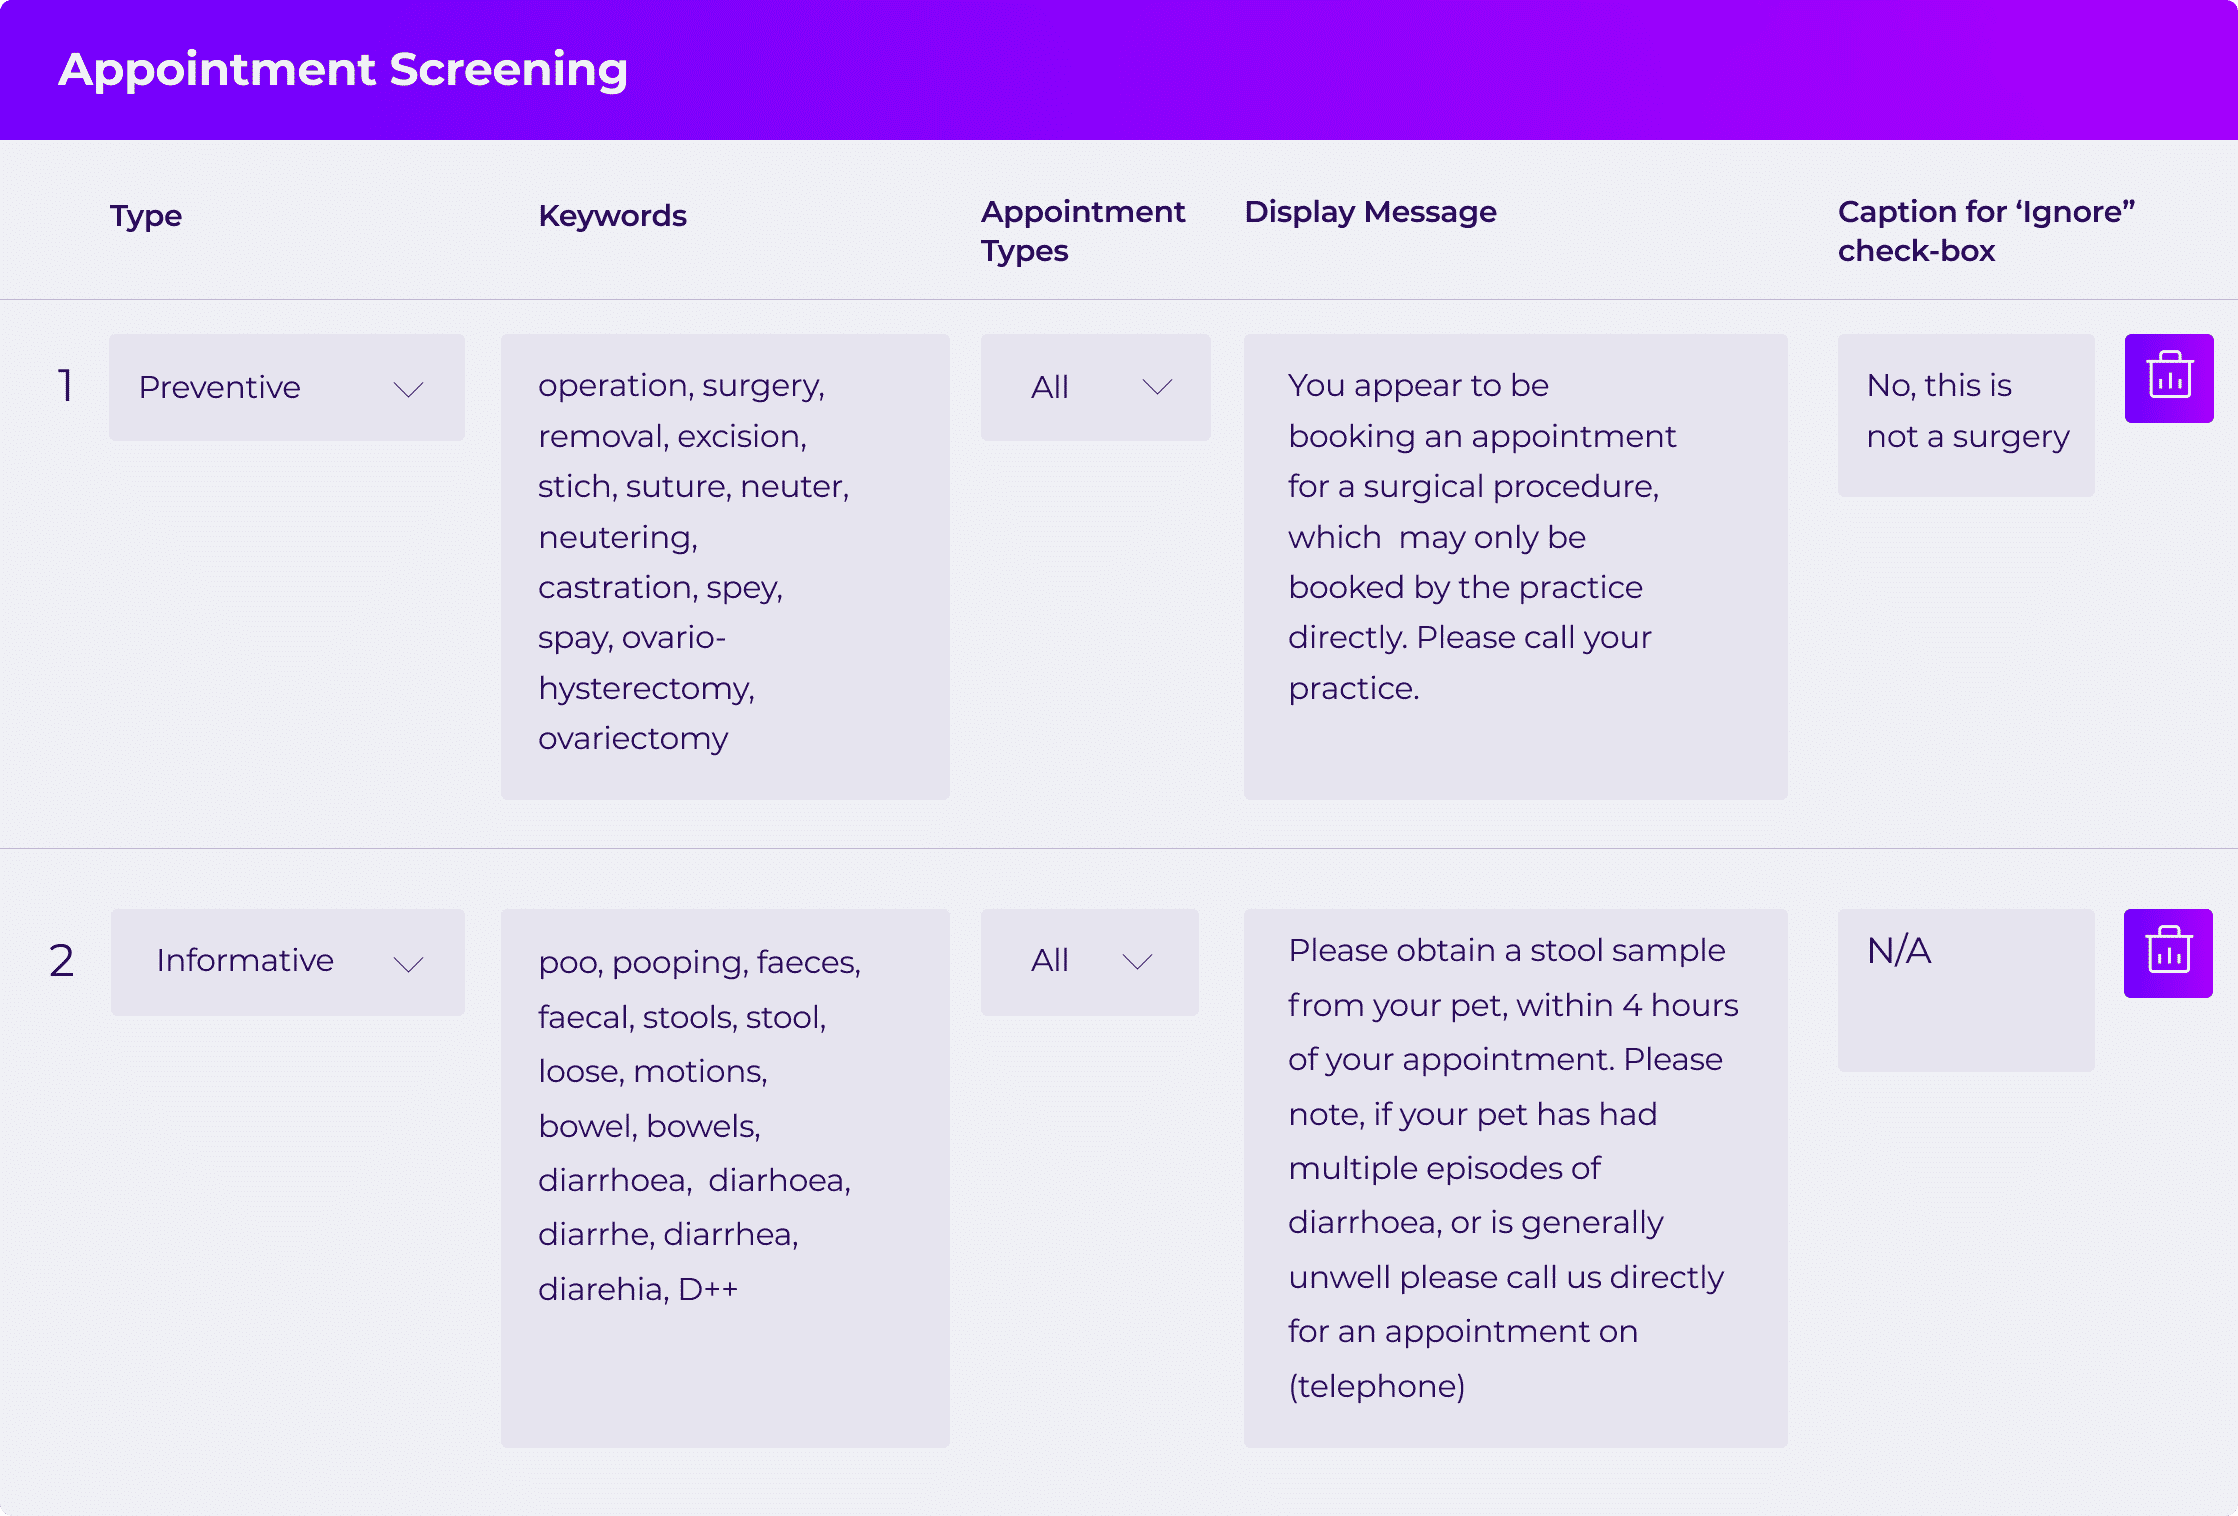Viewport: 2238px width, 1516px height.
Task: Click the chevron next to Informative
Action: pos(408,965)
